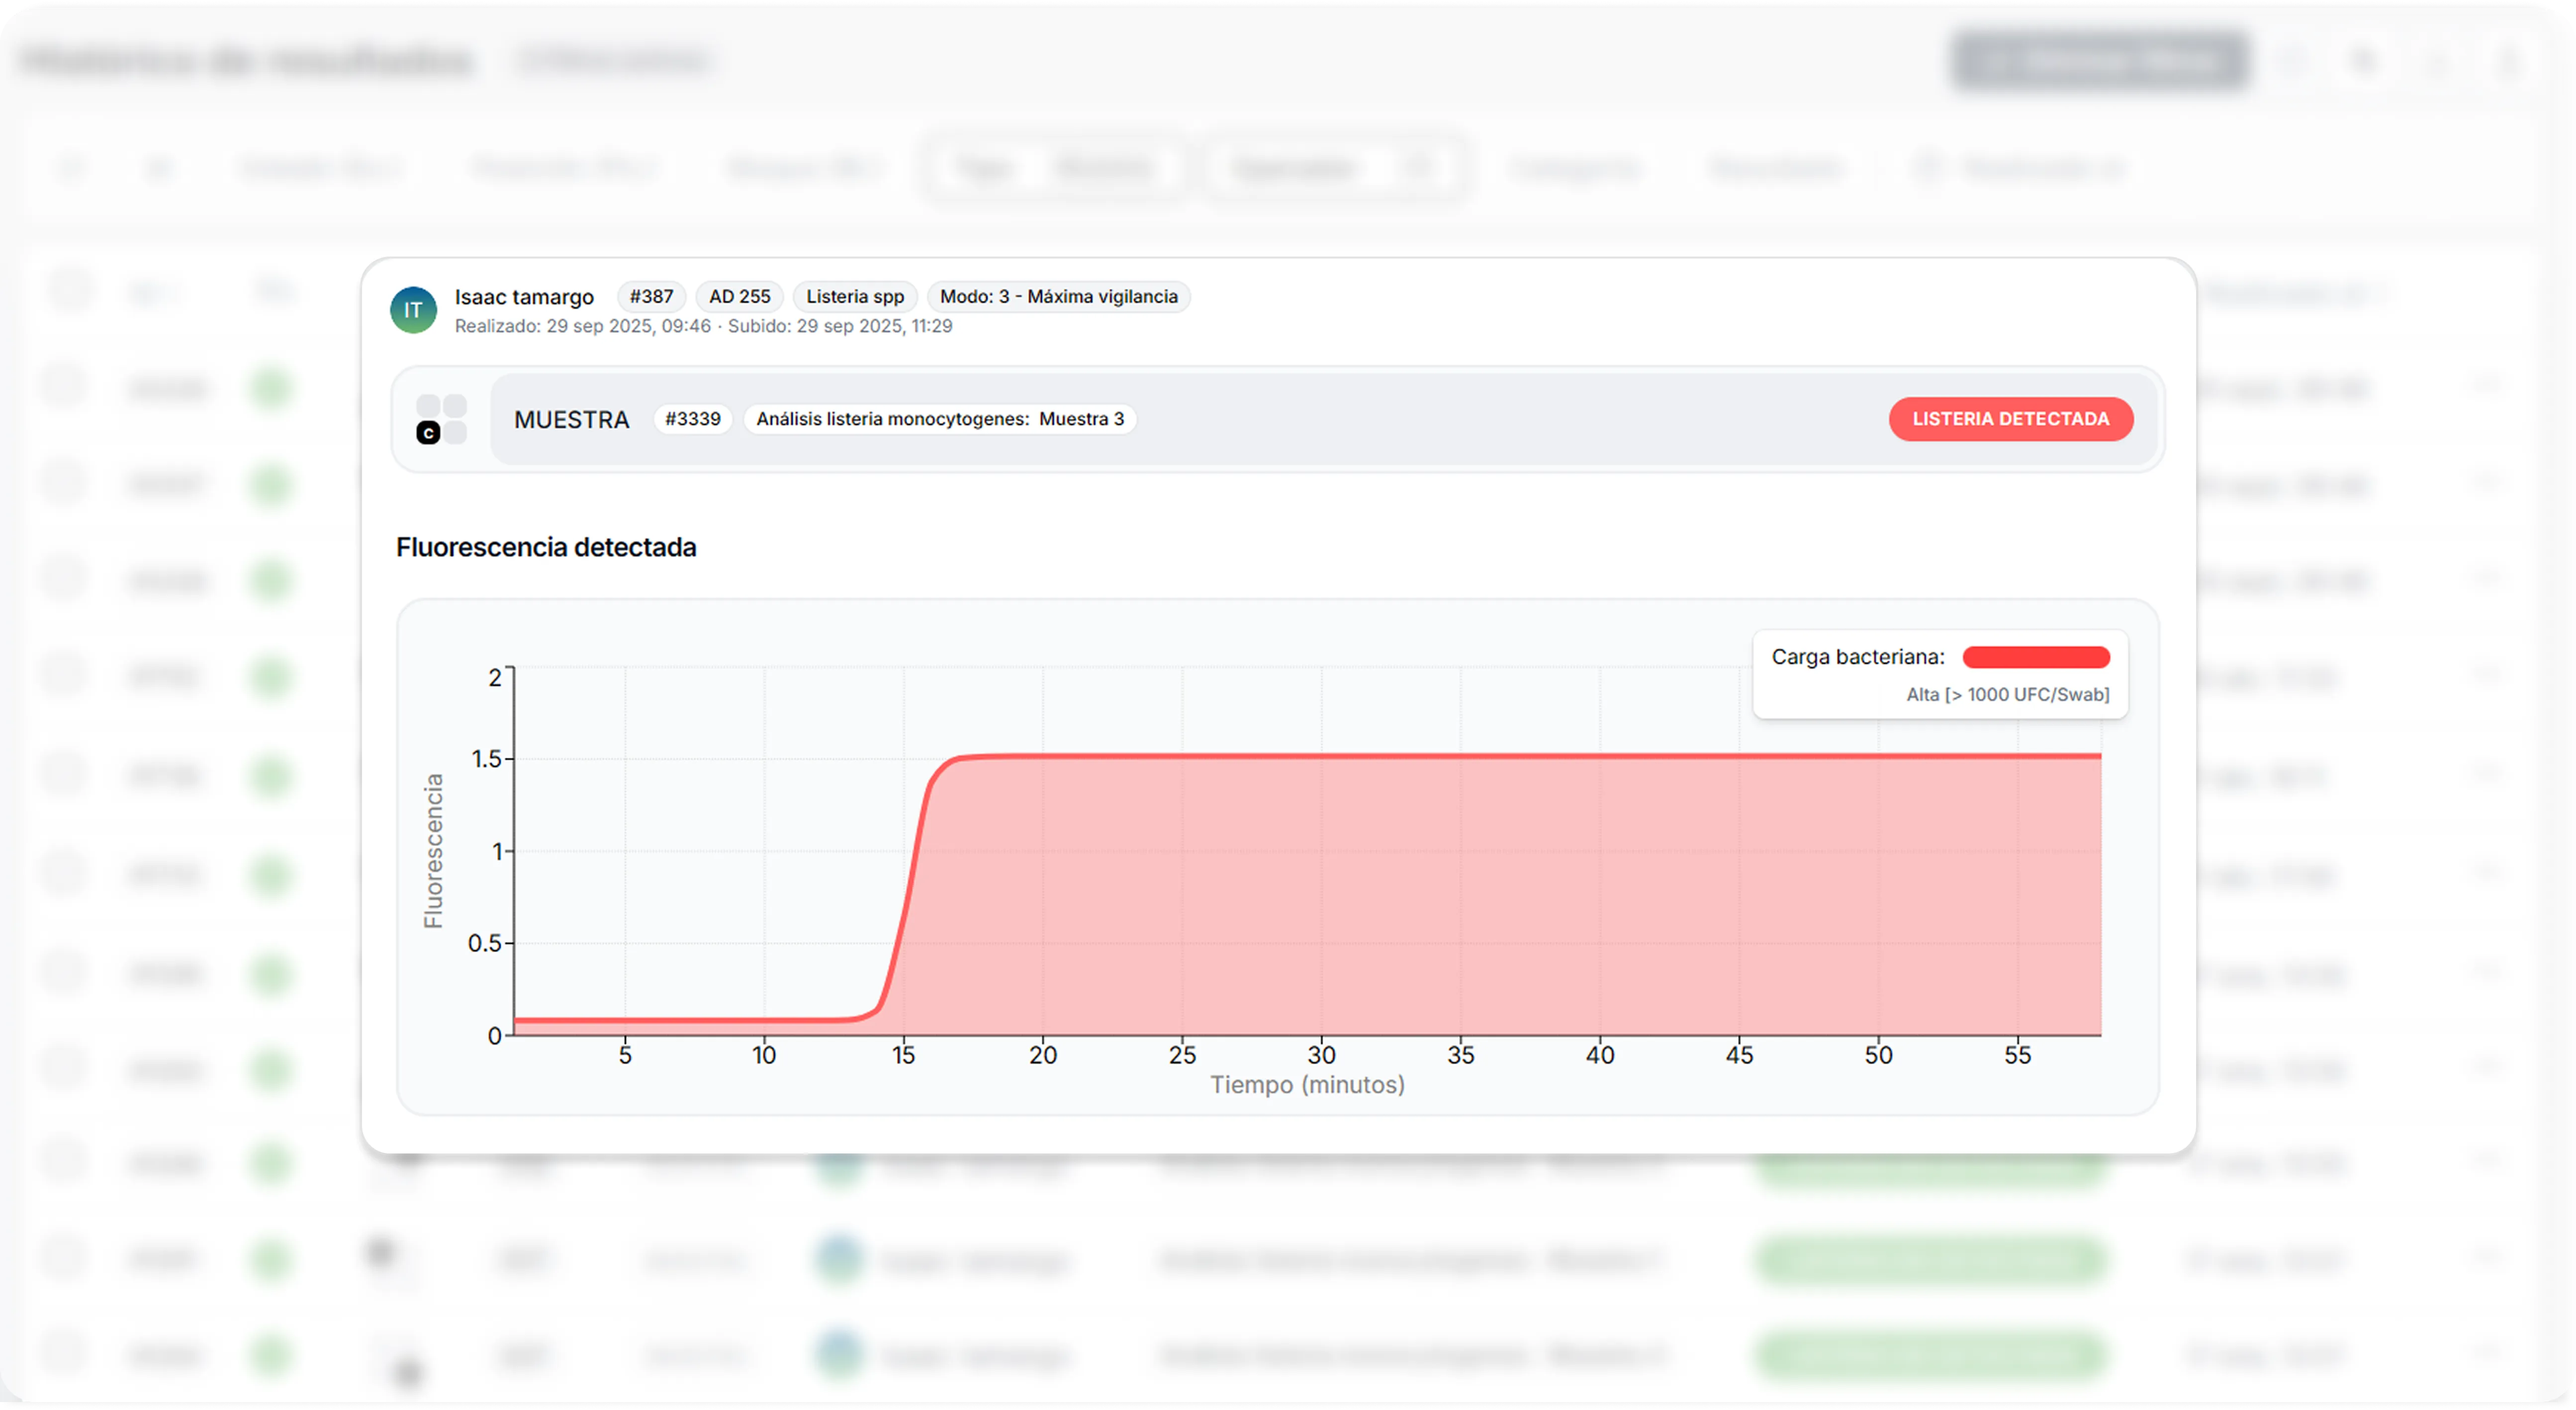Click Isaac tamargo's IT avatar
2576x1410 pixels.
[413, 310]
